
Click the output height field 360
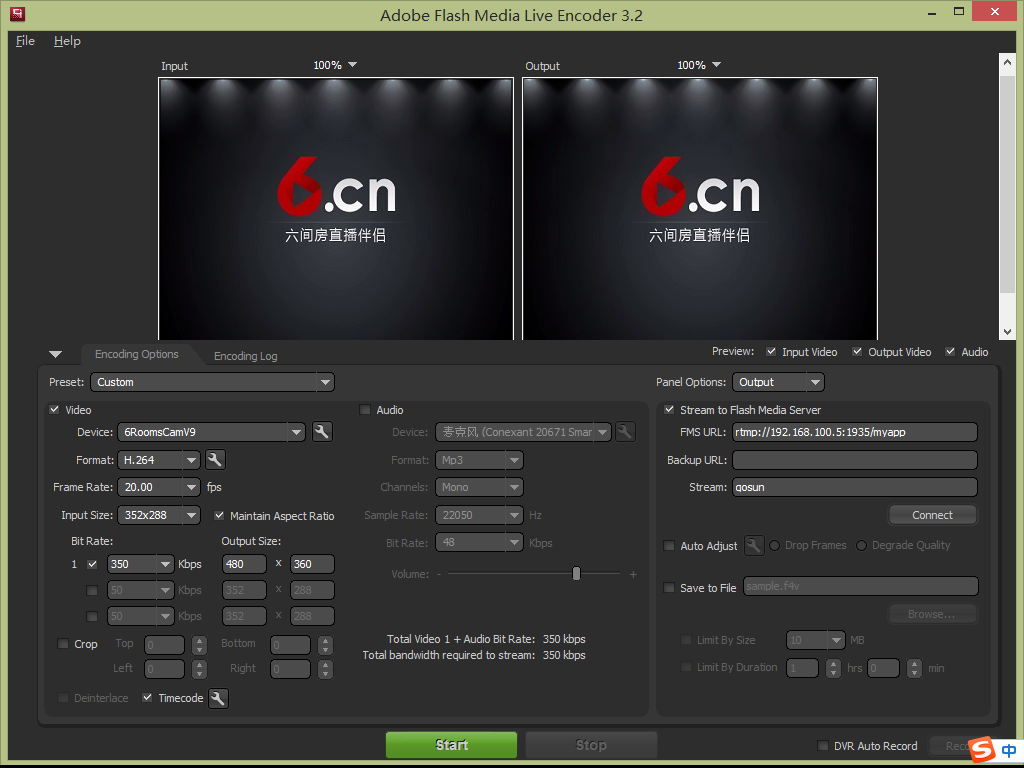(x=312, y=564)
